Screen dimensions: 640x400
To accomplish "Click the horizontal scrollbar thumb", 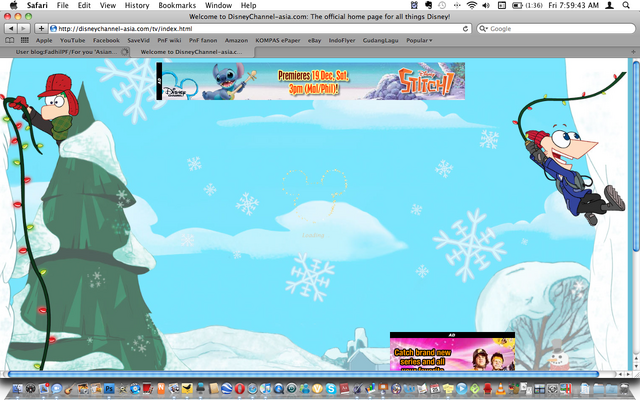I will click(x=303, y=374).
